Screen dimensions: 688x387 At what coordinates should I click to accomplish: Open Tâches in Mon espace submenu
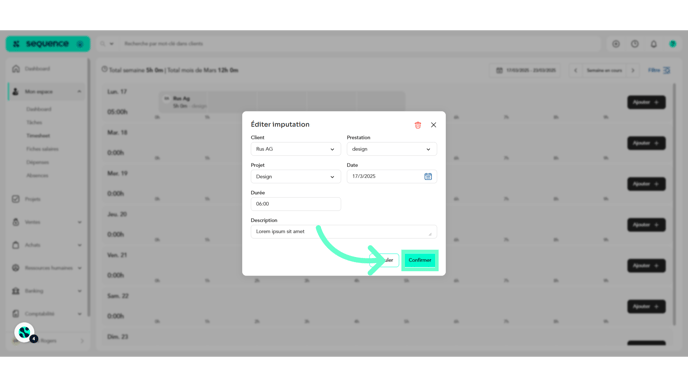tap(34, 122)
